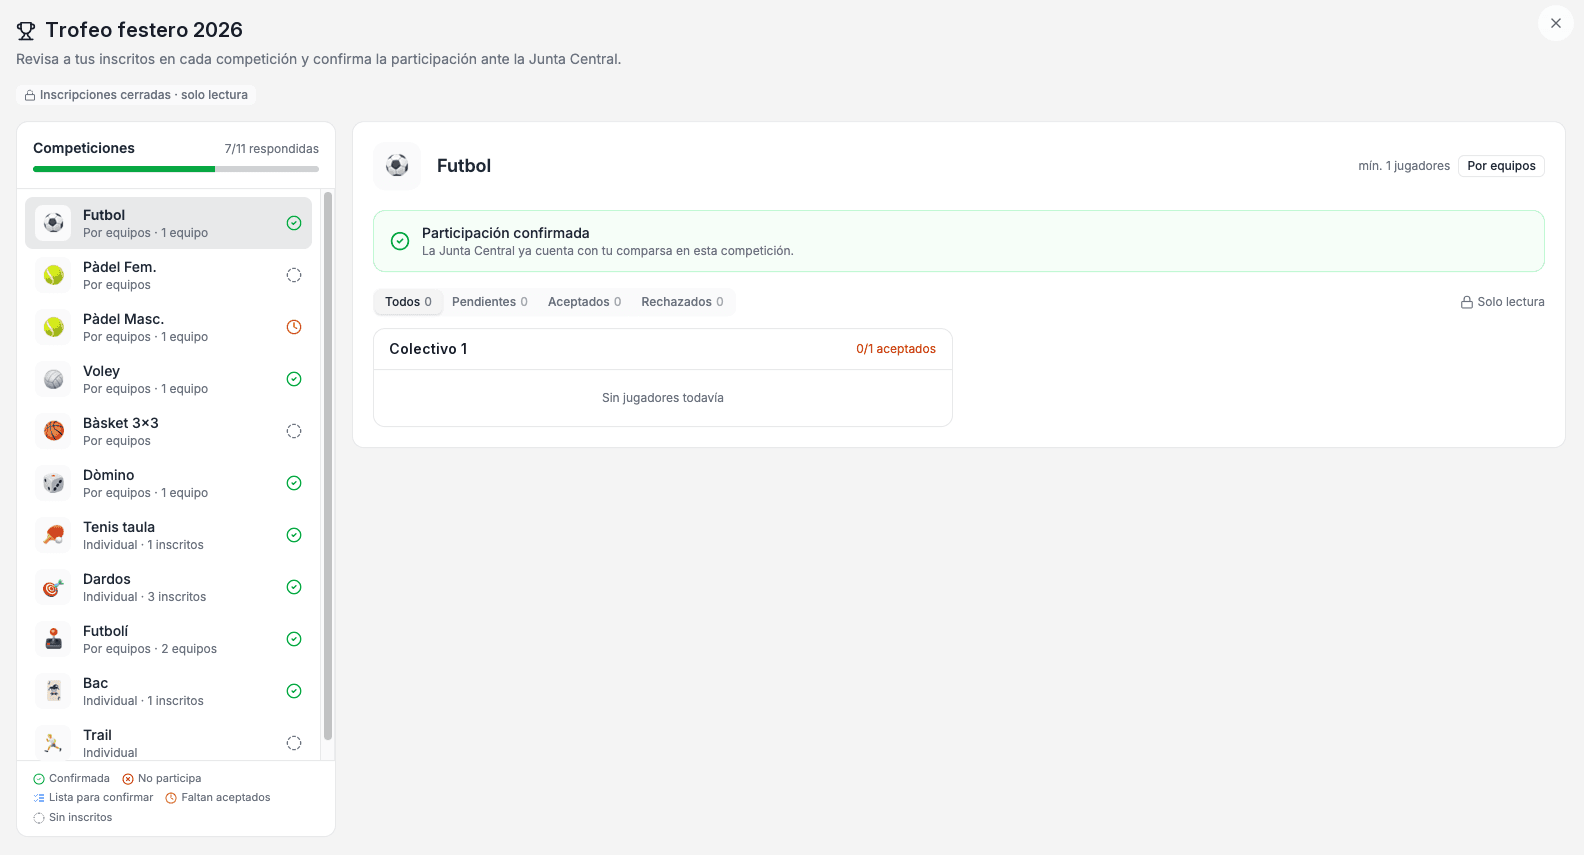This screenshot has width=1584, height=855.
Task: Select the Trail competition in the list
Action: pyautogui.click(x=168, y=743)
